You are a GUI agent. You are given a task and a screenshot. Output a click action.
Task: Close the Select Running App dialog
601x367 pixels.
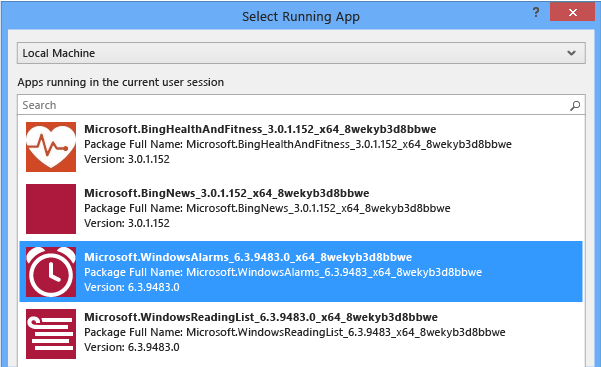pos(573,12)
